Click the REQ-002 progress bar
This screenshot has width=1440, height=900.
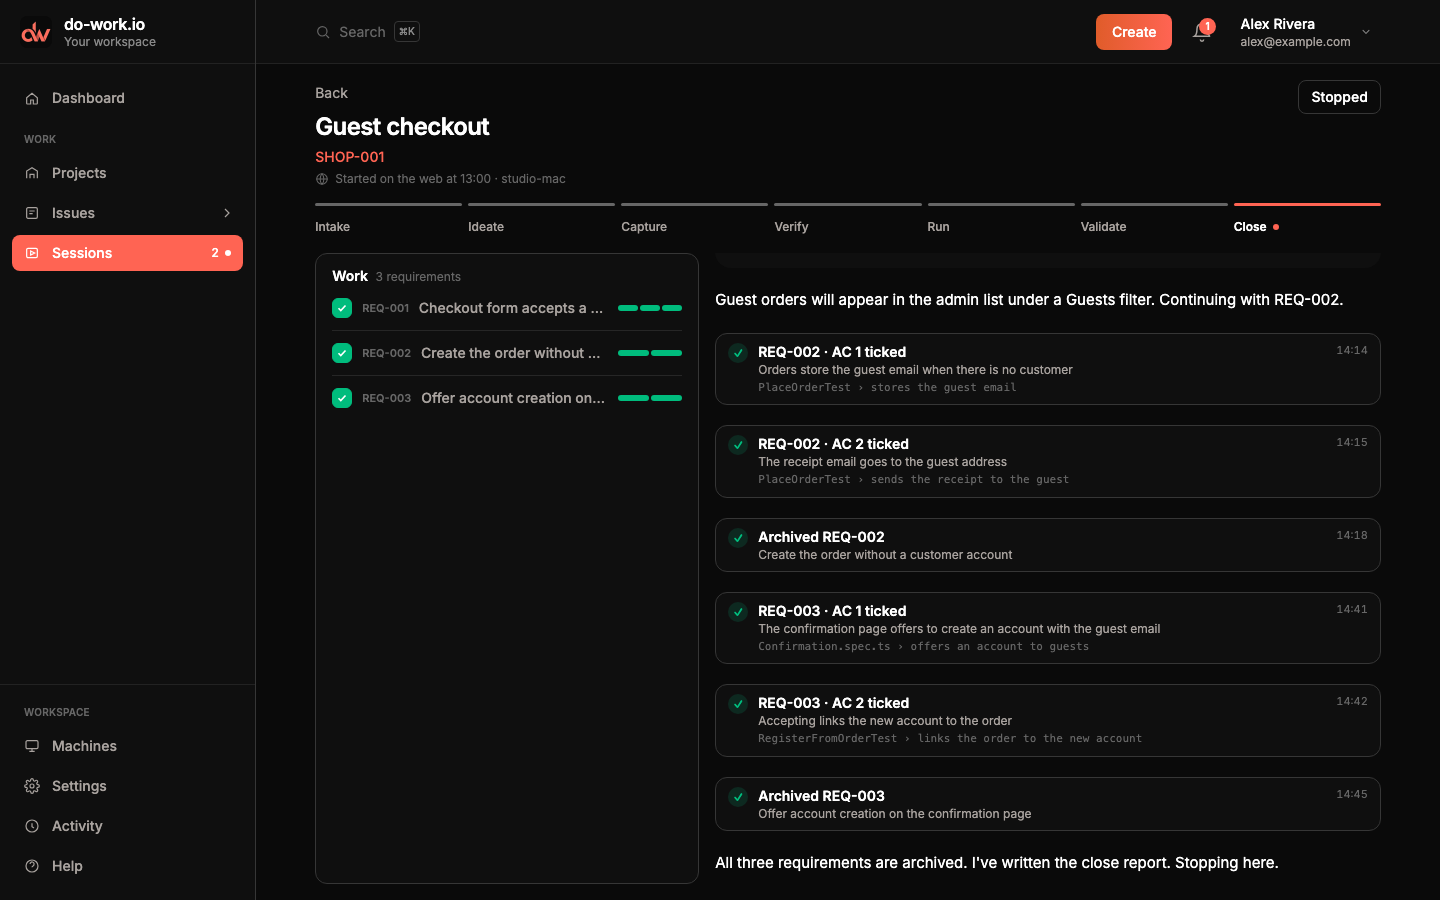click(x=650, y=353)
